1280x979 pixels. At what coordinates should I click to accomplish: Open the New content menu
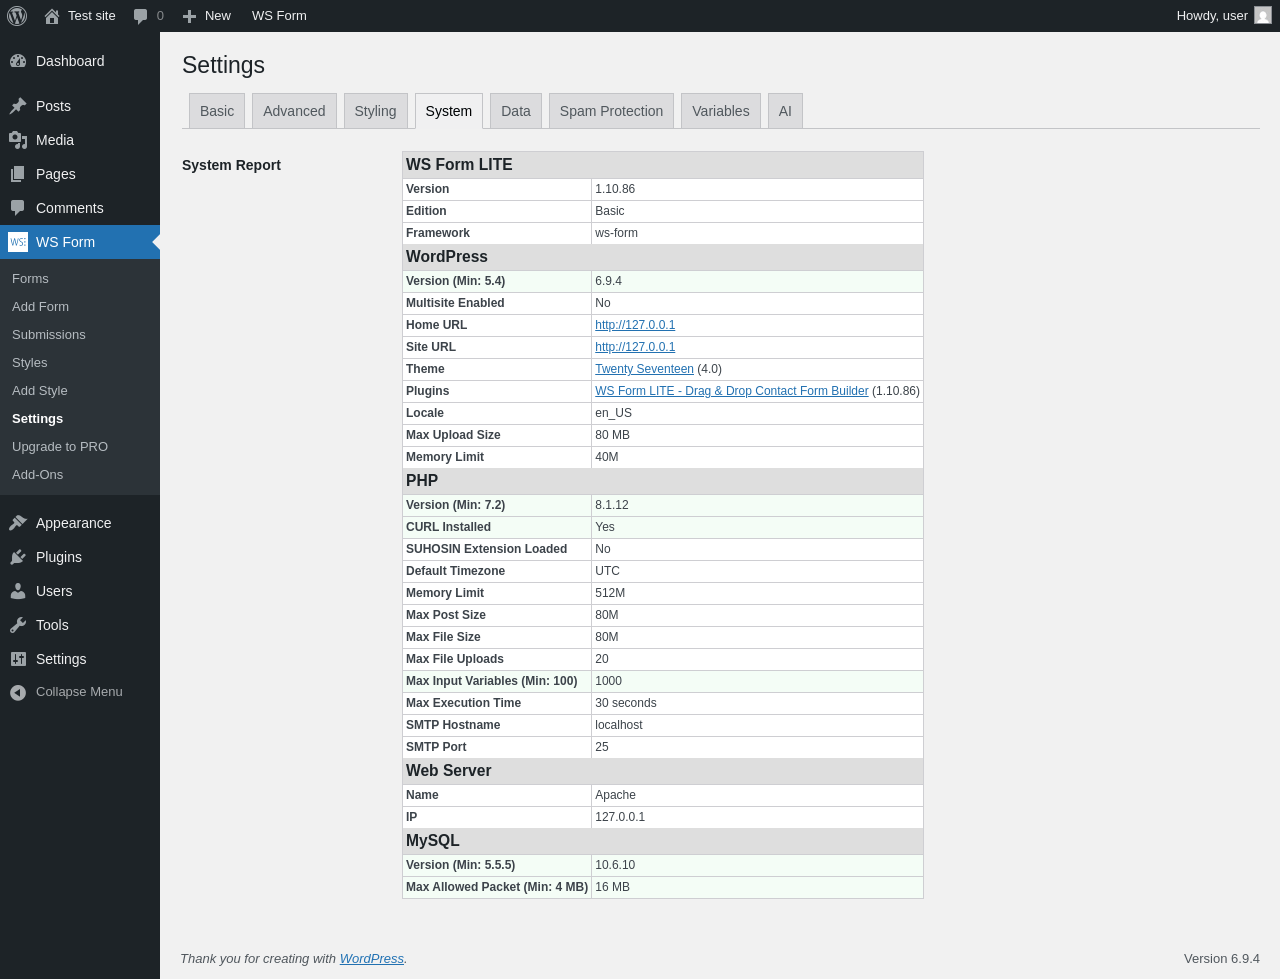206,16
